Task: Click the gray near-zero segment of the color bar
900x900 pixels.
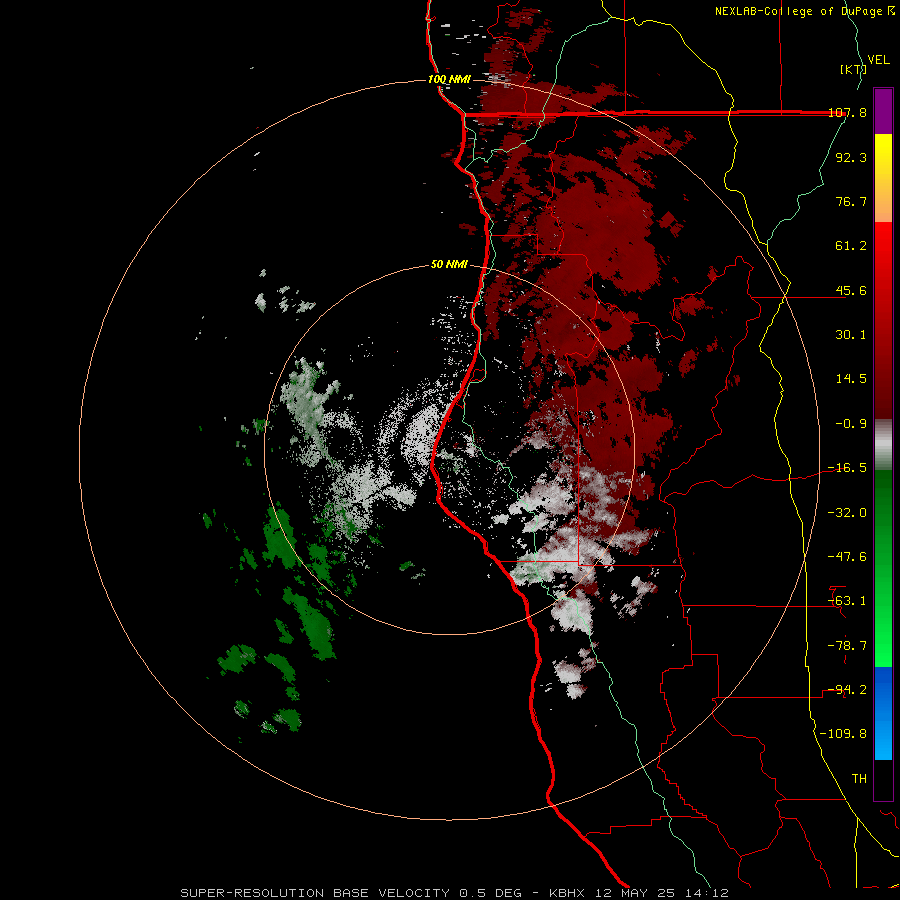Action: (x=883, y=445)
